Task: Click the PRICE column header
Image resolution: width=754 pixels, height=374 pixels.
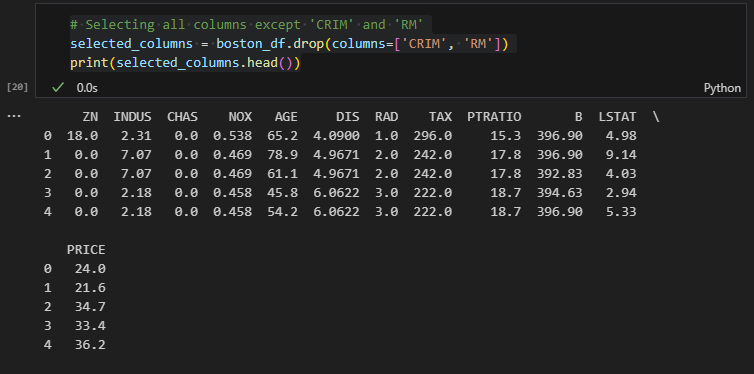Action: [86, 250]
